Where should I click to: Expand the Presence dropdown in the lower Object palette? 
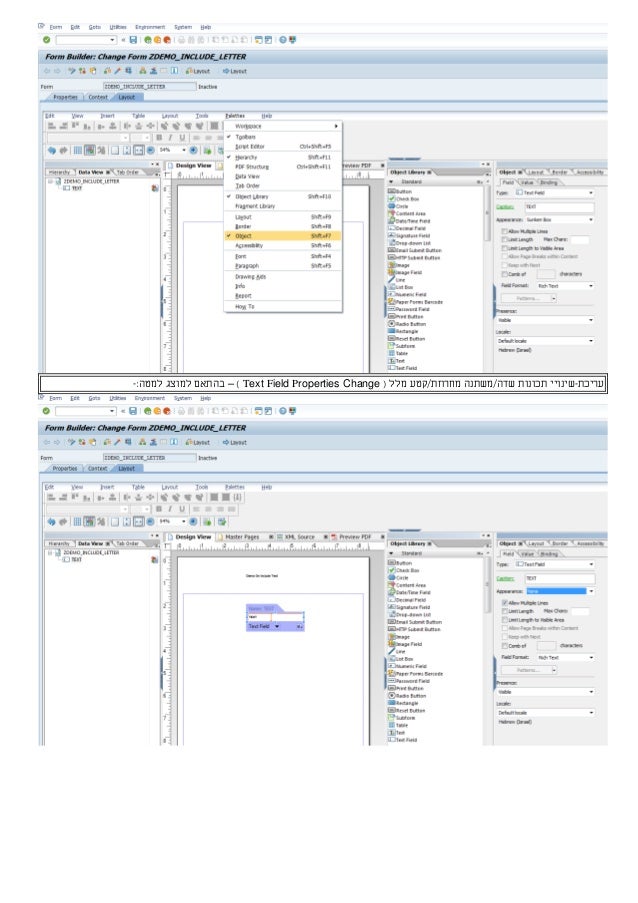[592, 690]
